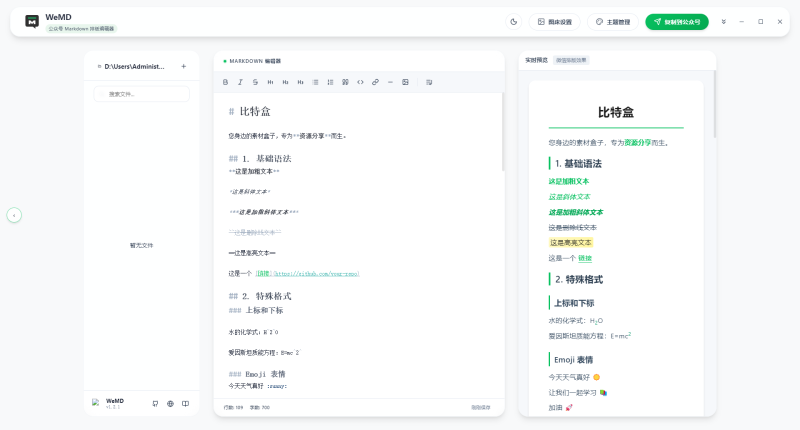800x430 pixels.
Task: Click the preview mode badge beside 实时预览
Action: coord(571,60)
